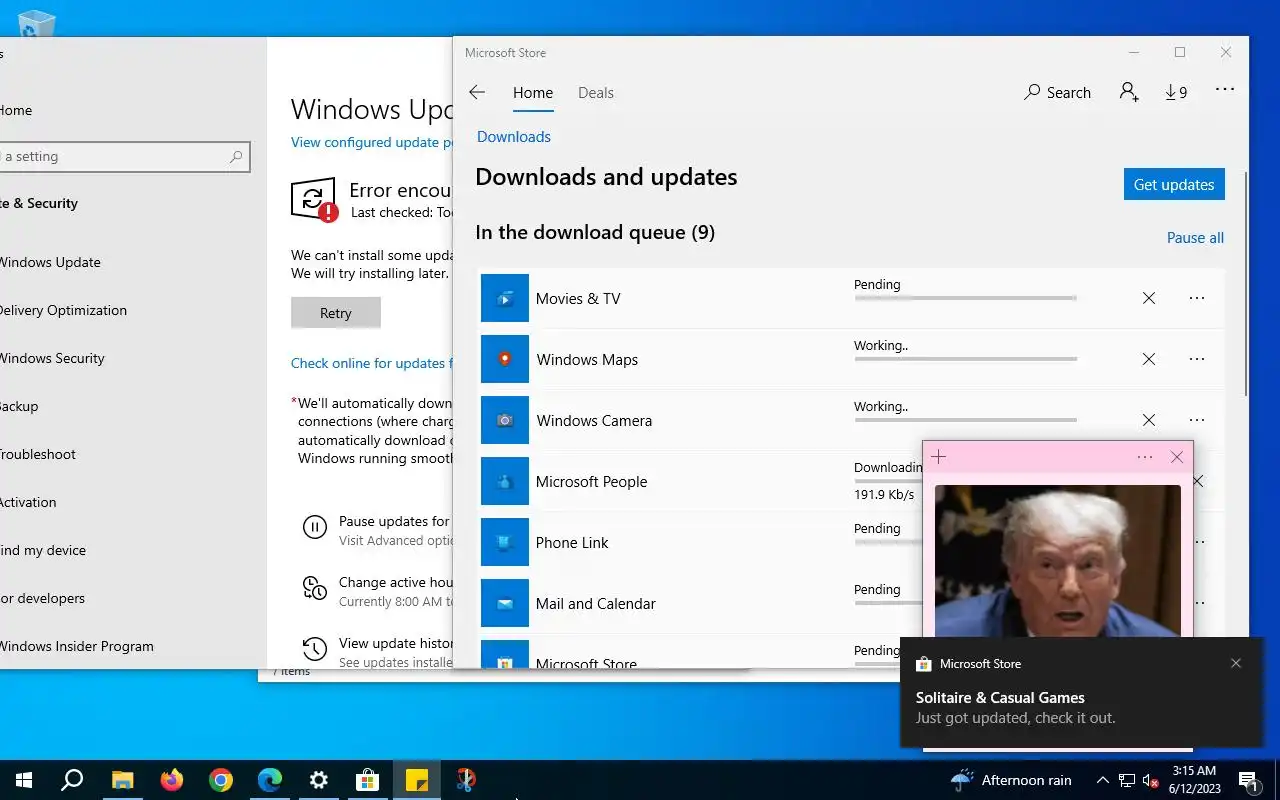
Task: Click the Microsoft People app icon
Action: (505, 481)
